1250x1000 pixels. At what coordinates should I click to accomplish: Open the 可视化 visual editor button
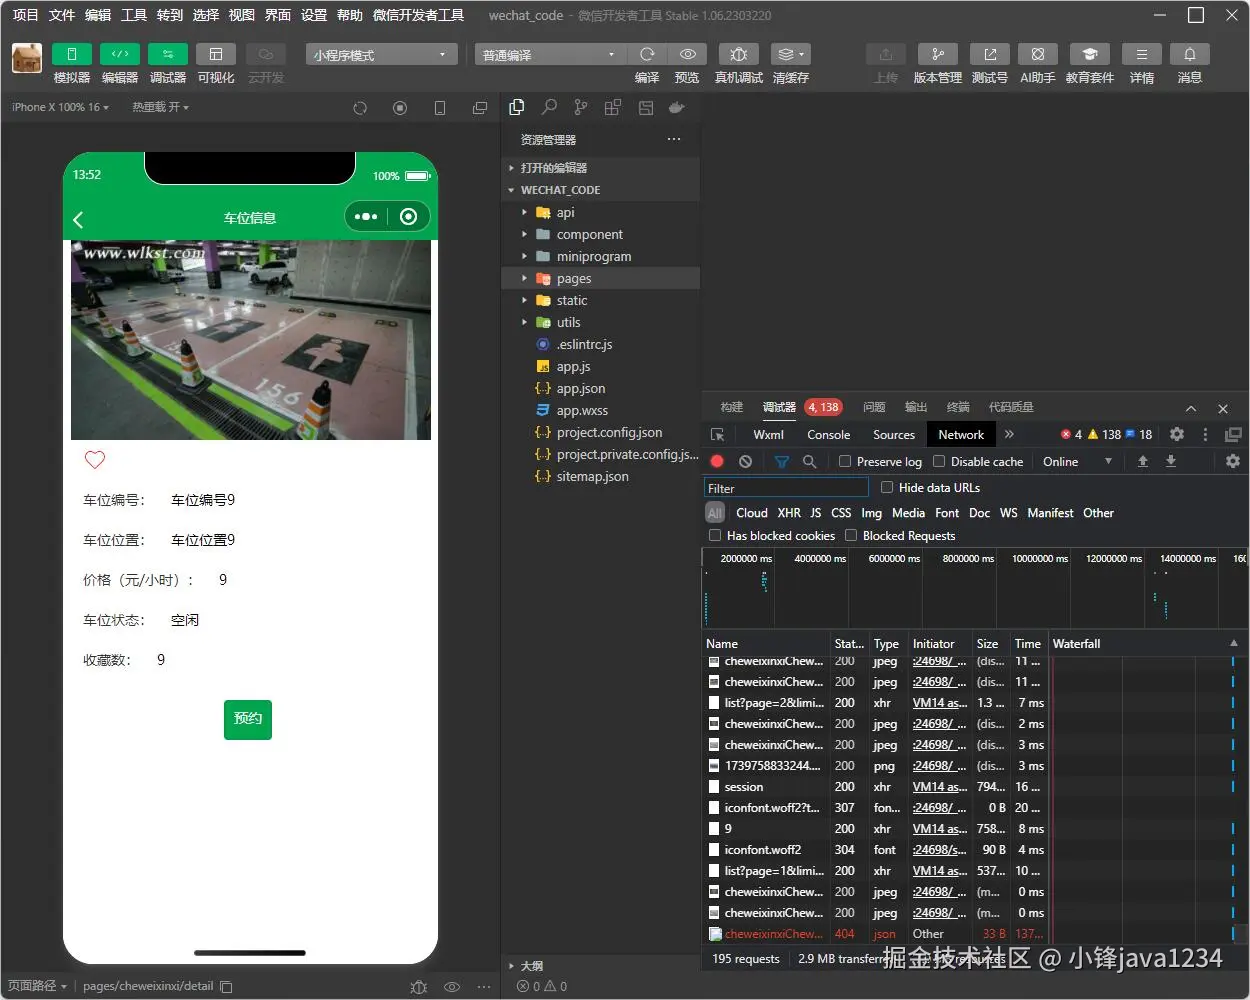(216, 54)
